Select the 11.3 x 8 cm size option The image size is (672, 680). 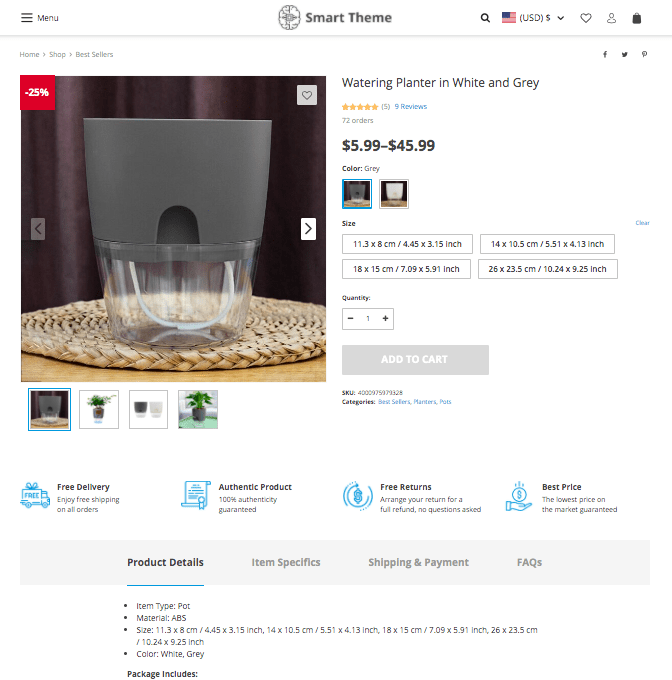coord(406,244)
